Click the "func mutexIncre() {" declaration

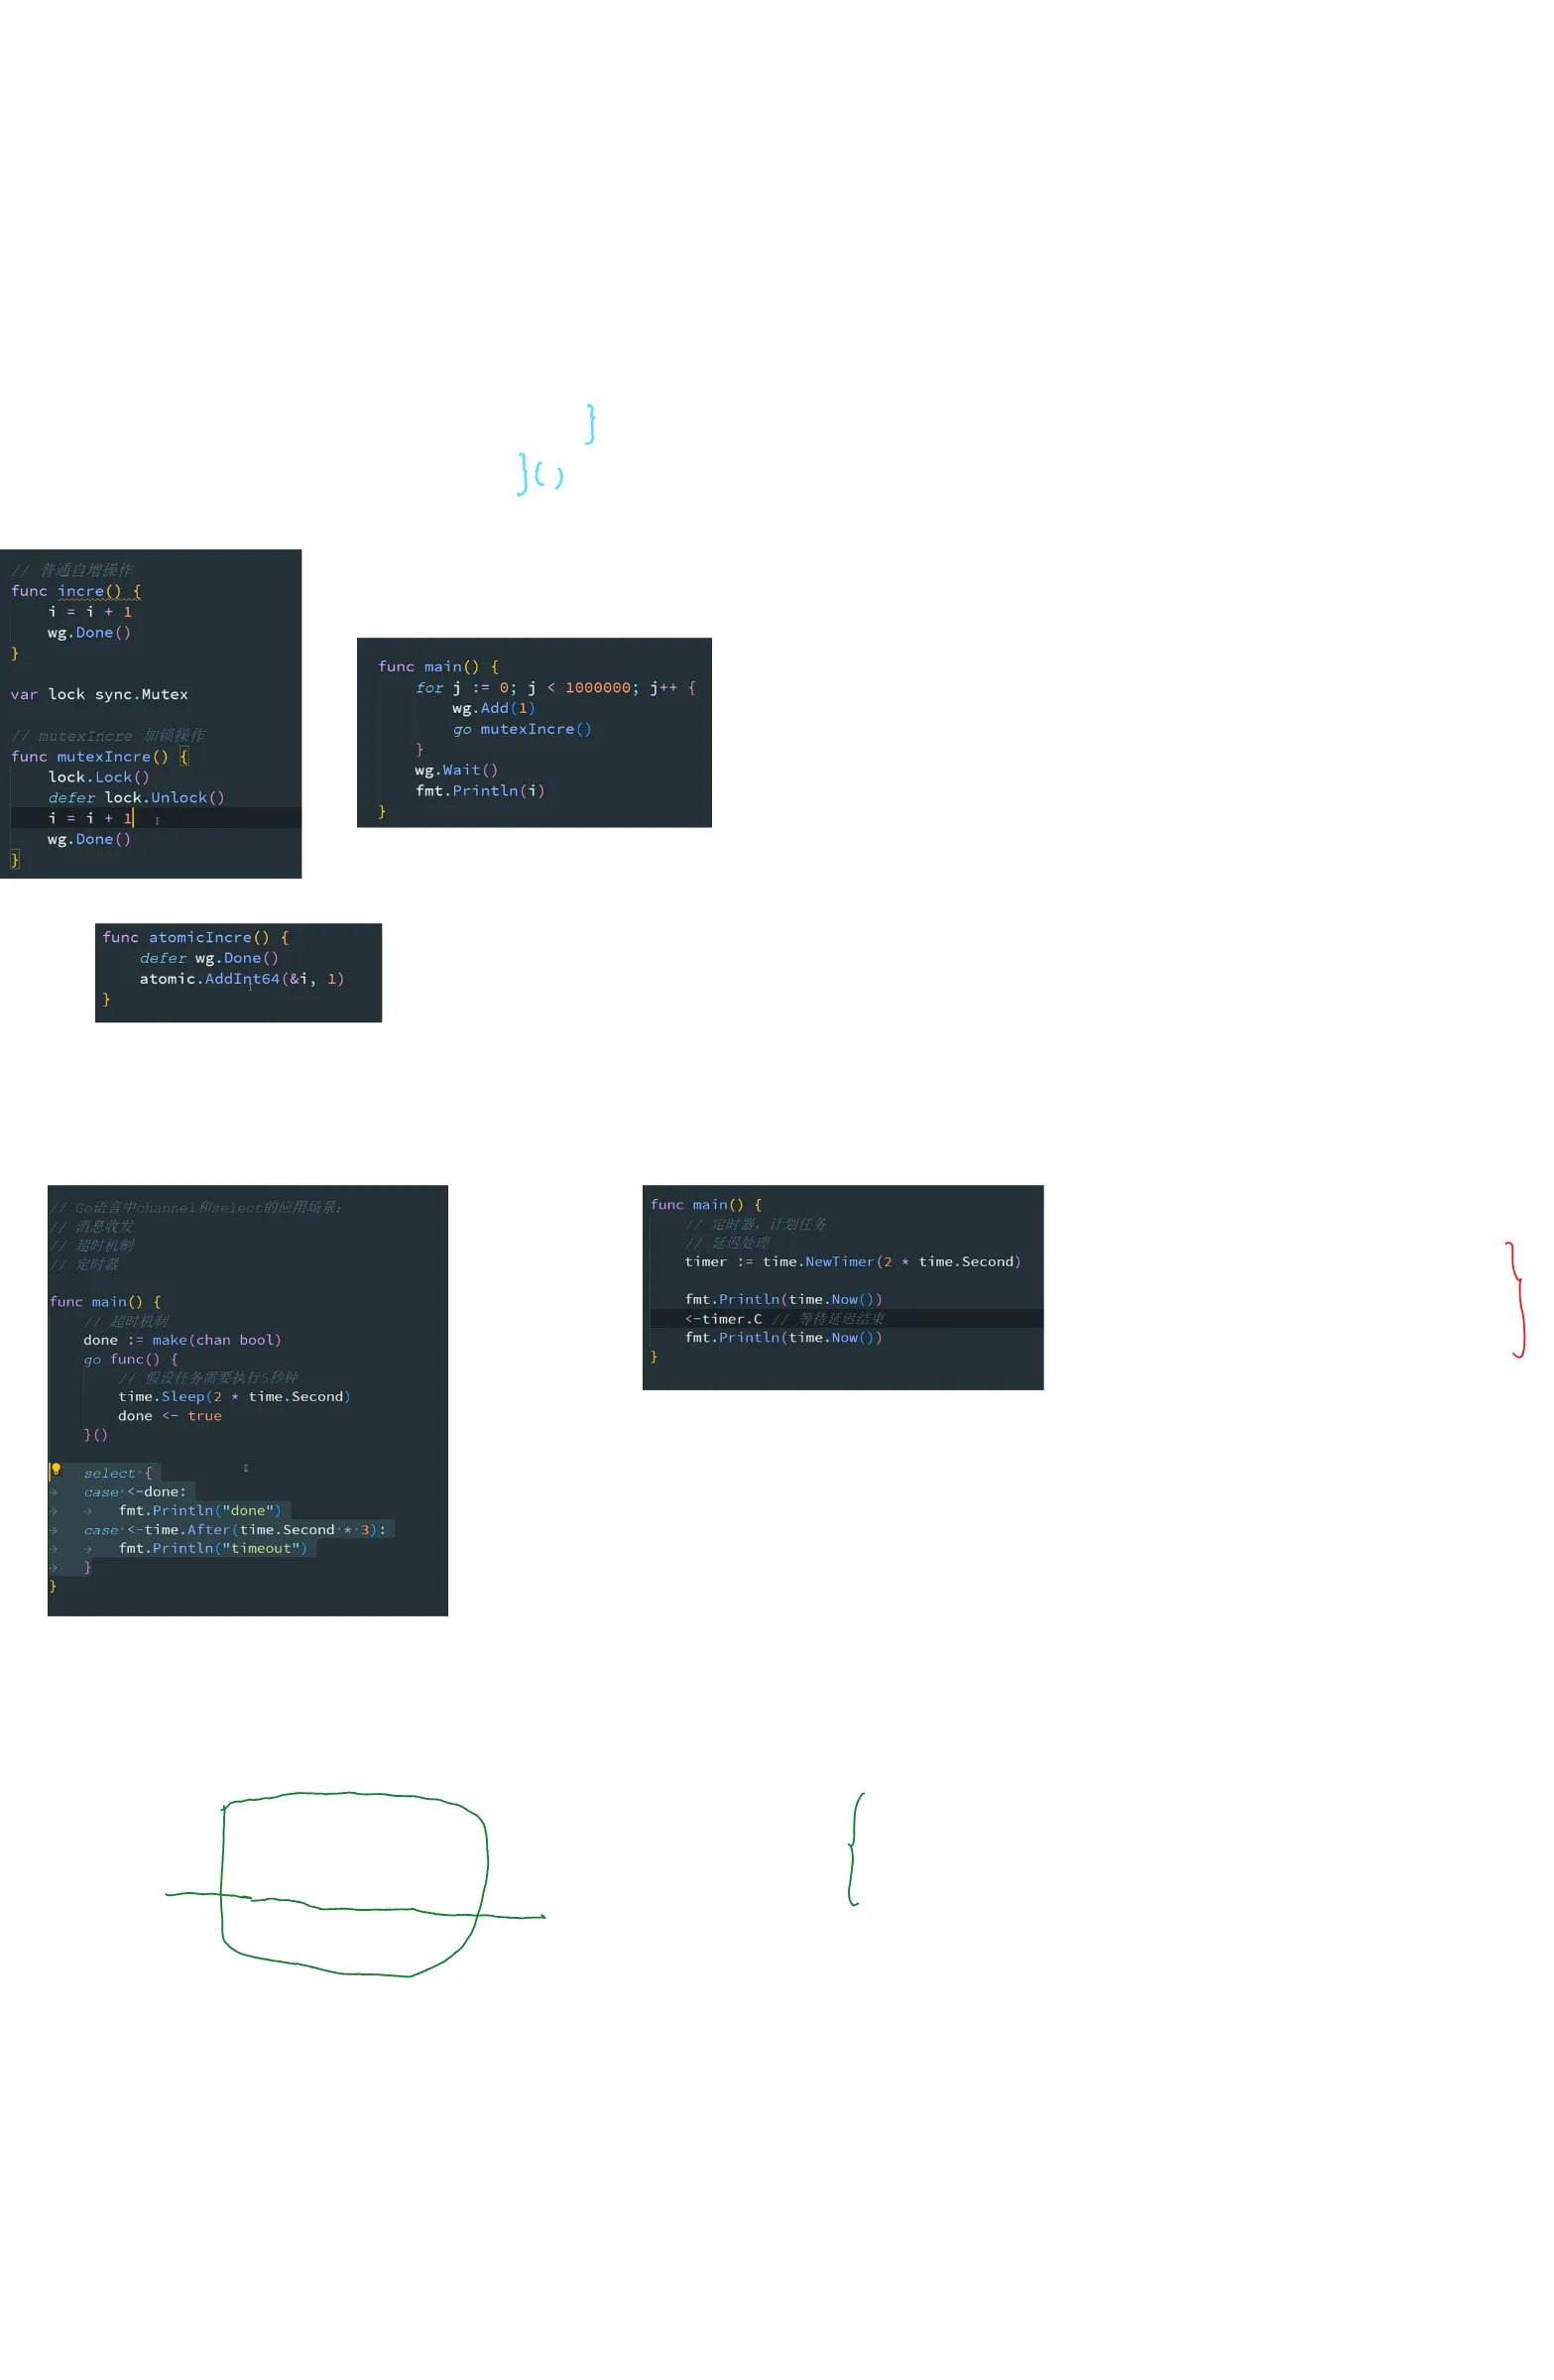click(99, 756)
